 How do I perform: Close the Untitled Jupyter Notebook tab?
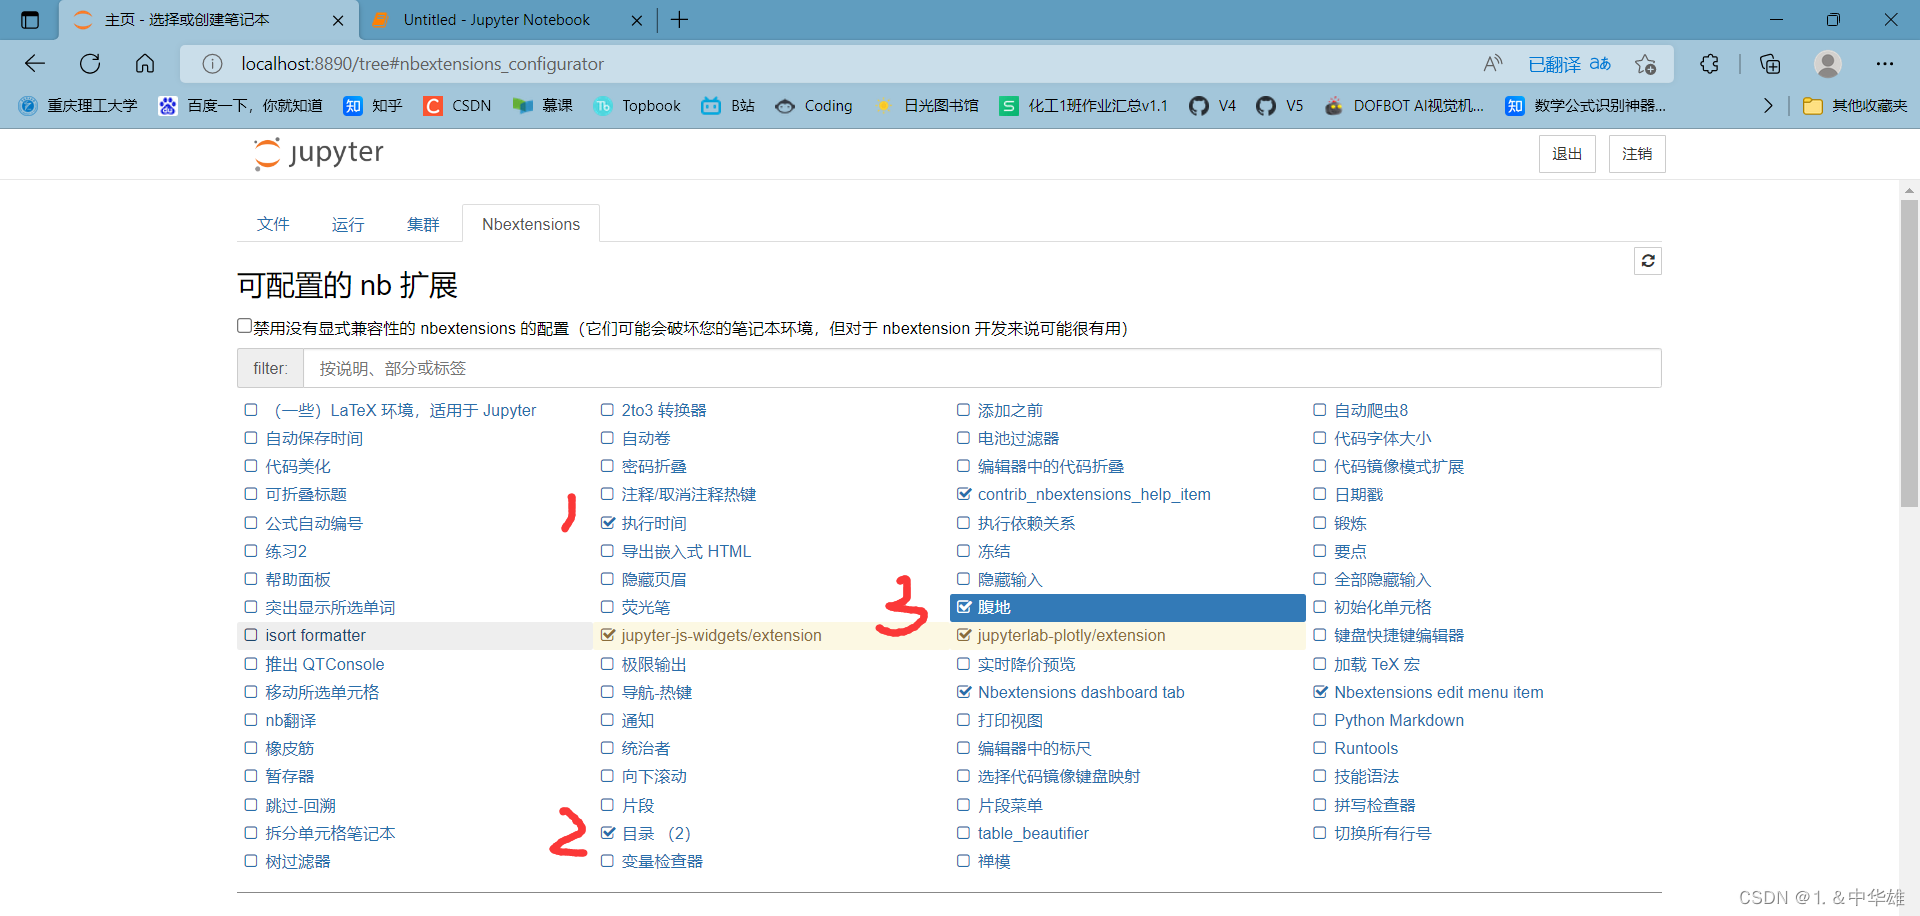tap(637, 20)
